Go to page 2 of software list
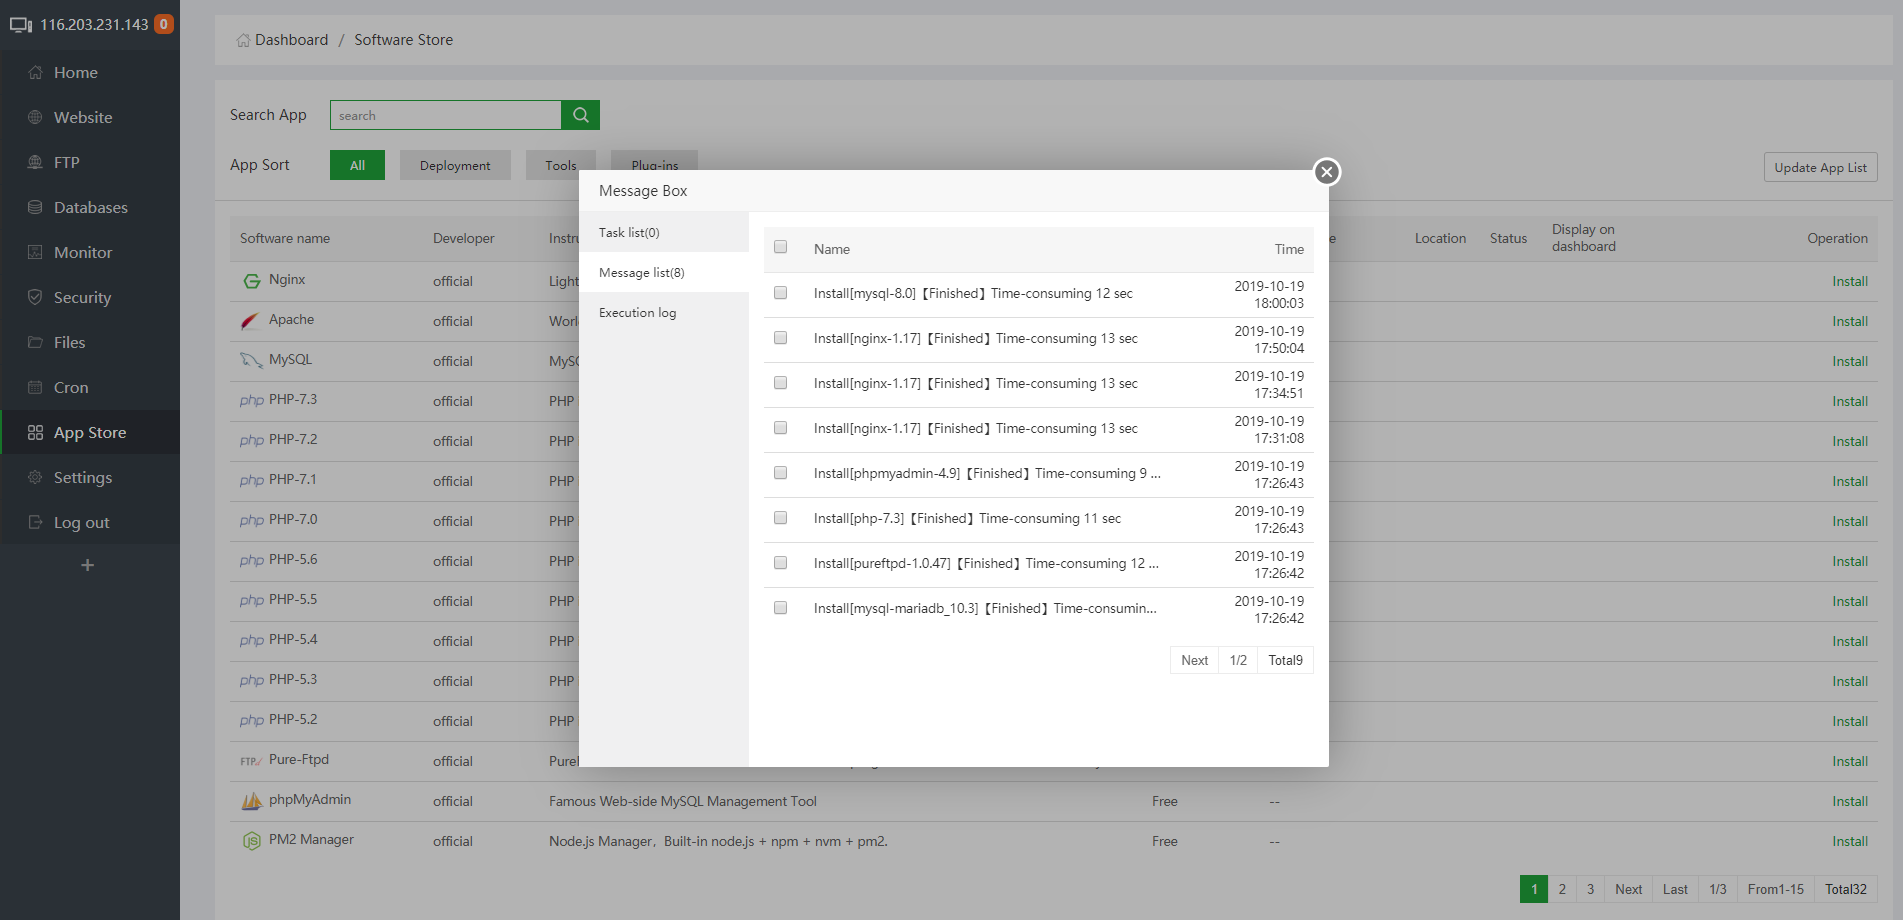Viewport: 1903px width, 920px height. pos(1562,889)
